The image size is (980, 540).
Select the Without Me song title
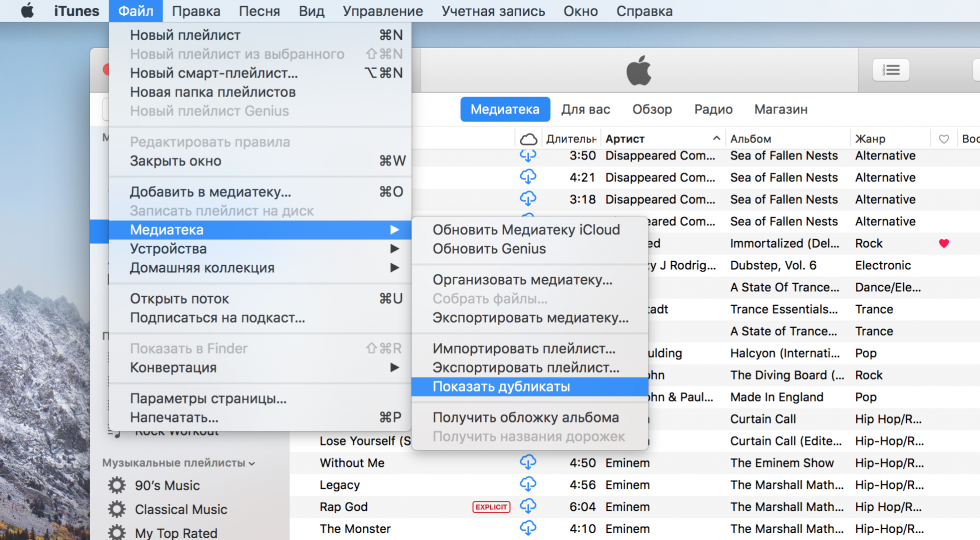352,462
